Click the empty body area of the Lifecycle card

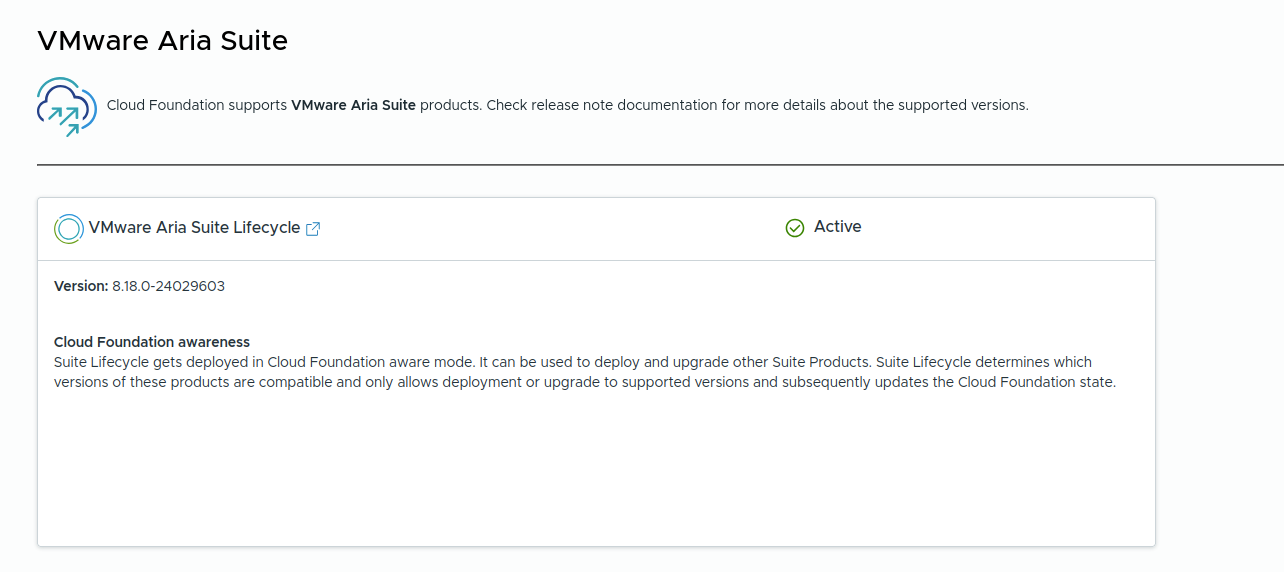tap(595, 470)
